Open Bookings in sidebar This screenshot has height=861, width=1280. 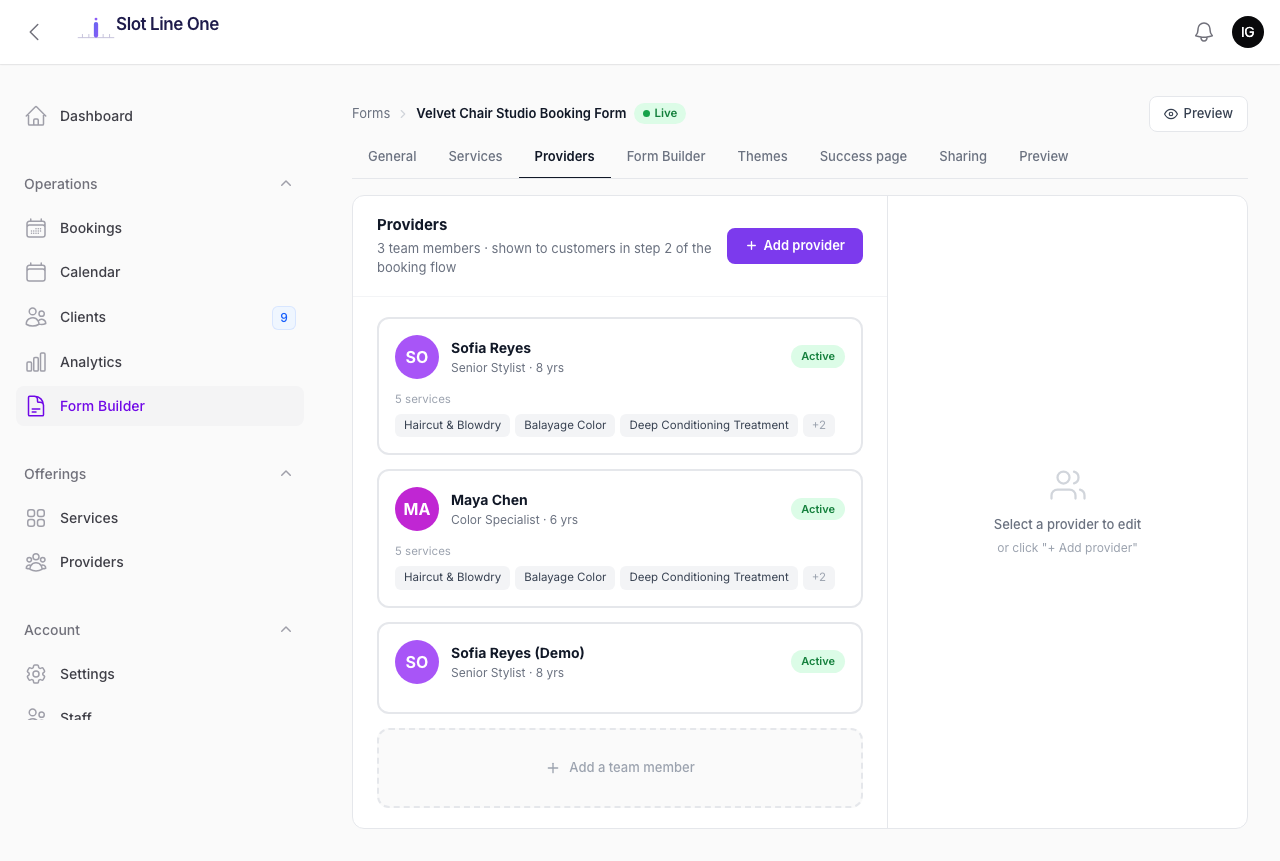pyautogui.click(x=160, y=228)
